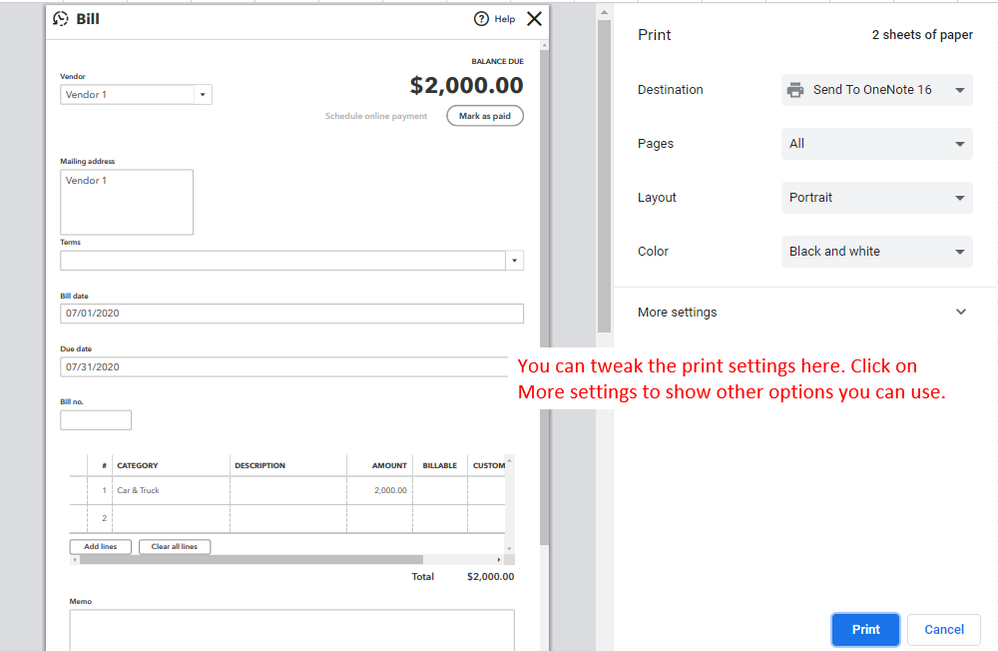Cancel the print dialog
Screen dimensions: 998x651
(944, 629)
